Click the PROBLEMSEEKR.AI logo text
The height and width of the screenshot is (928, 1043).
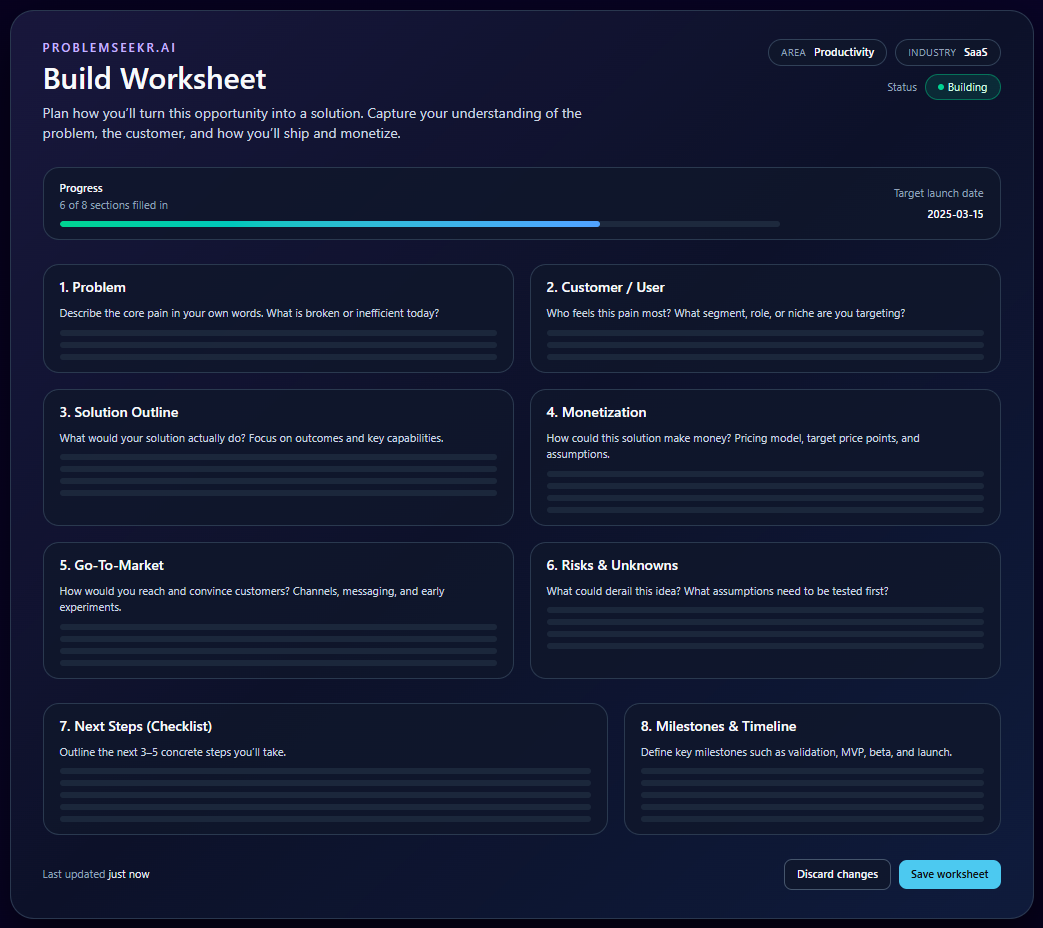pos(108,47)
